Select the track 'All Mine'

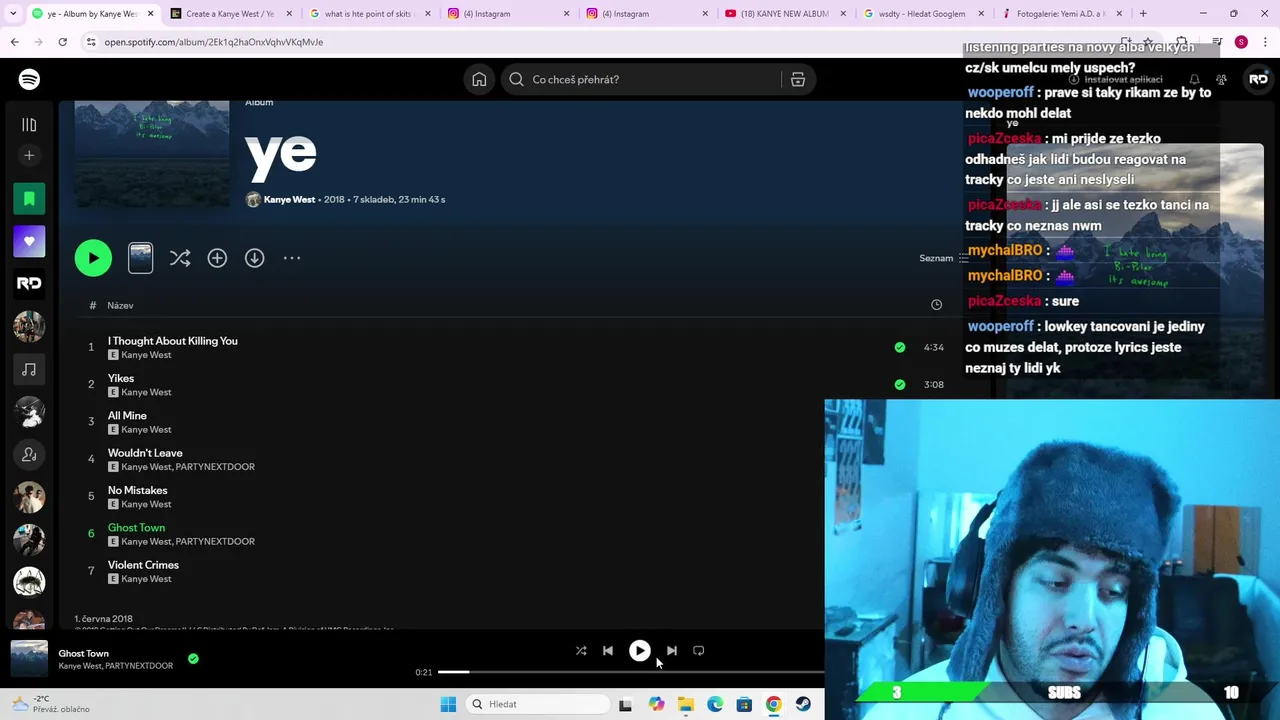pos(127,415)
